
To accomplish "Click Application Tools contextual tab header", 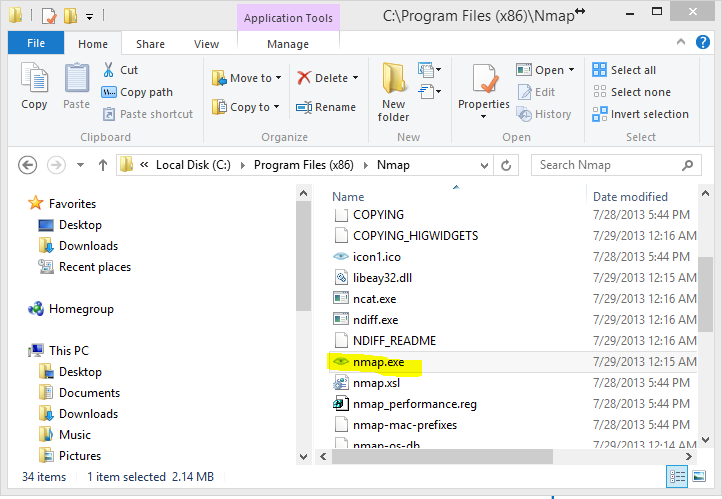I will pyautogui.click(x=288, y=18).
